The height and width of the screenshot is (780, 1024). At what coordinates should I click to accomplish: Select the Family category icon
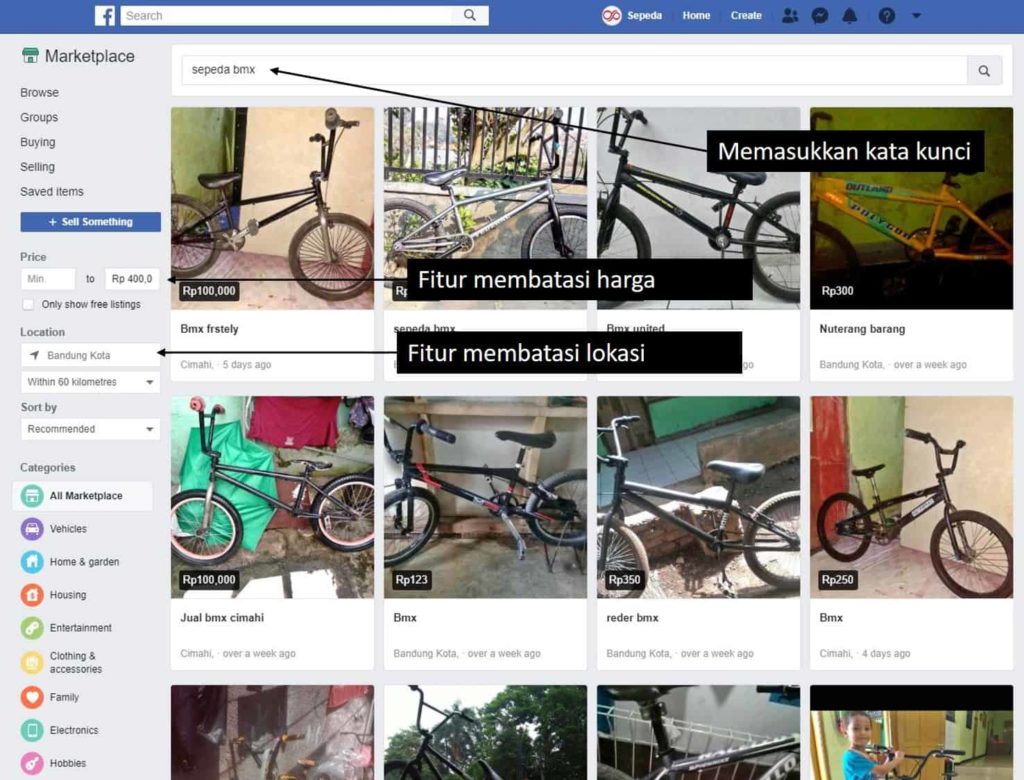31,697
